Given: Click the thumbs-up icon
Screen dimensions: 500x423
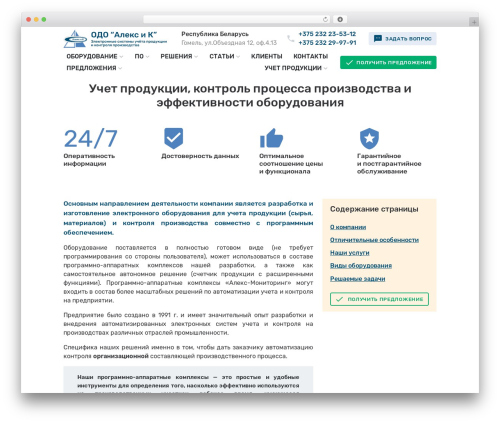Looking at the screenshot, I should coord(271,138).
